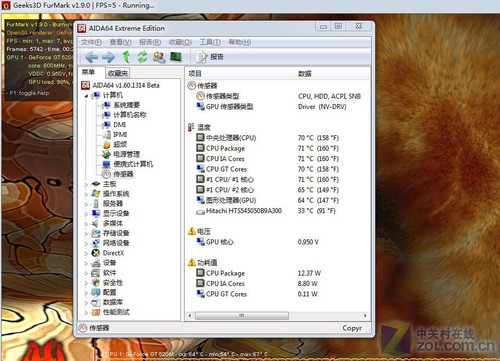Viewport: 500px width, 361px height.
Task: Click the green monitor icon in toolbar
Action: click(x=176, y=57)
